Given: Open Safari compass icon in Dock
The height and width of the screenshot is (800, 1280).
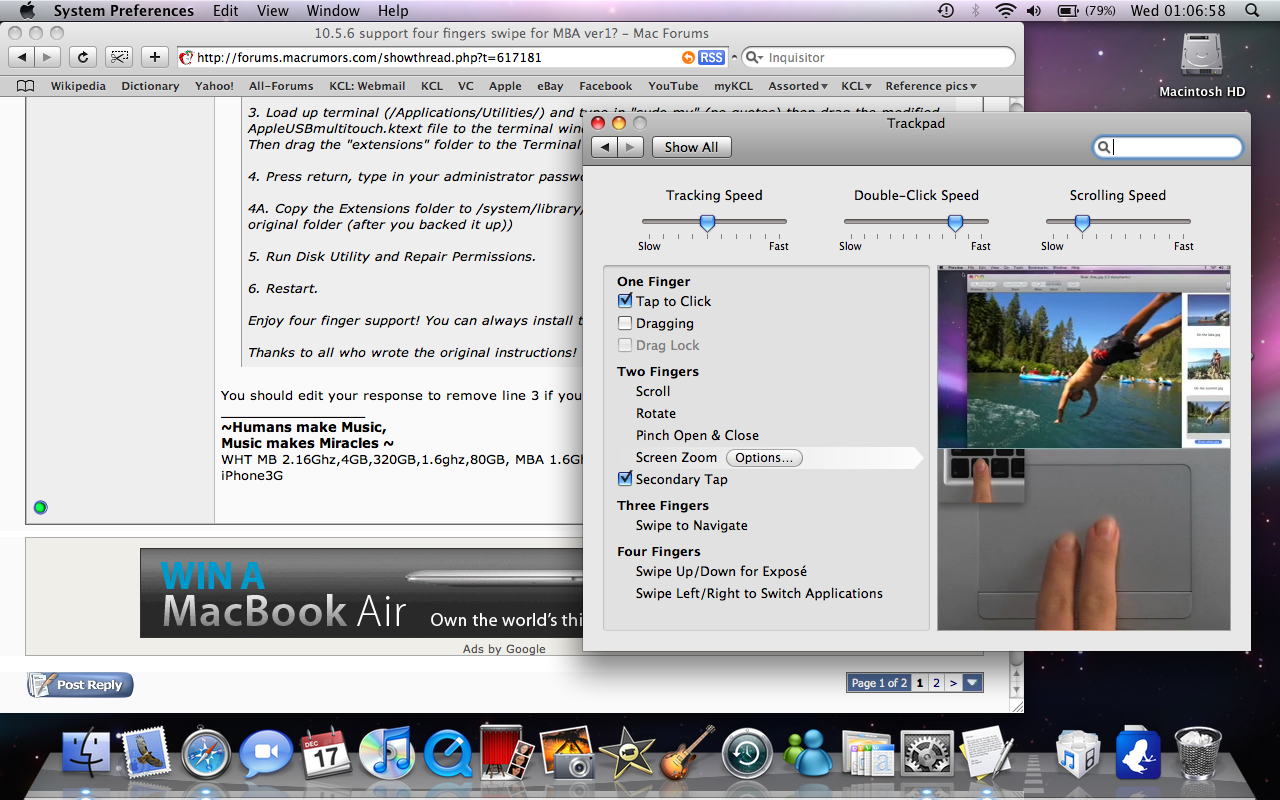Looking at the screenshot, I should tap(206, 754).
